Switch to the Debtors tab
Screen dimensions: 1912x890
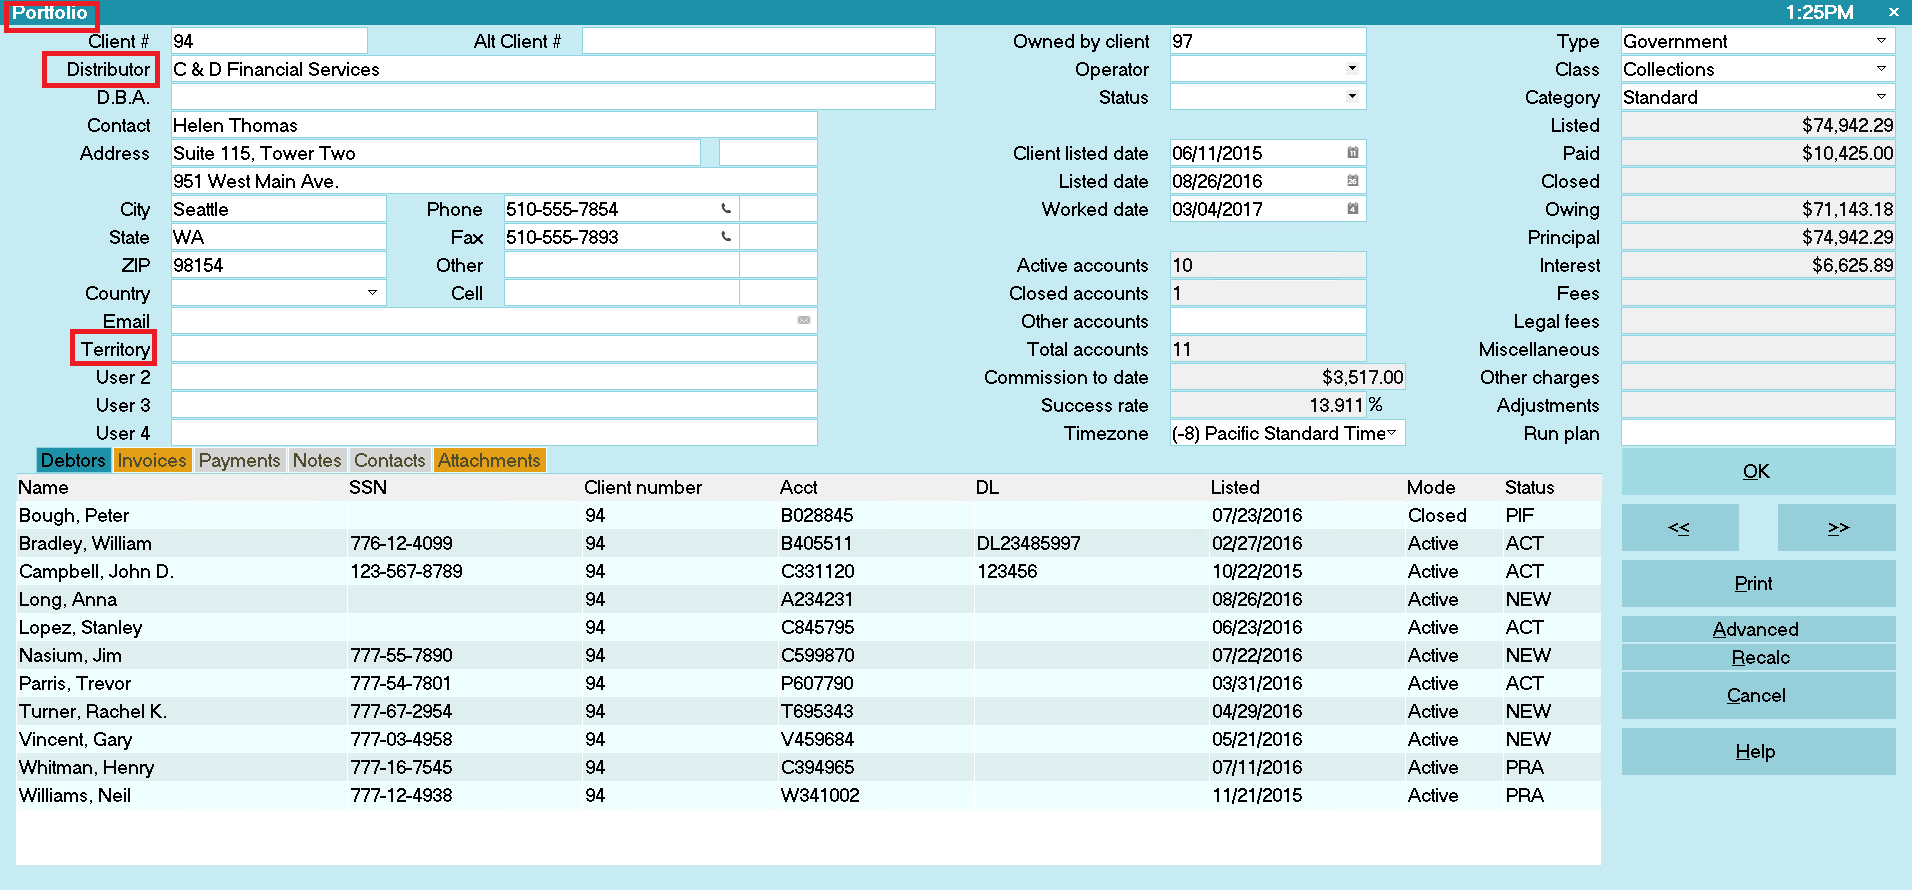(73, 460)
